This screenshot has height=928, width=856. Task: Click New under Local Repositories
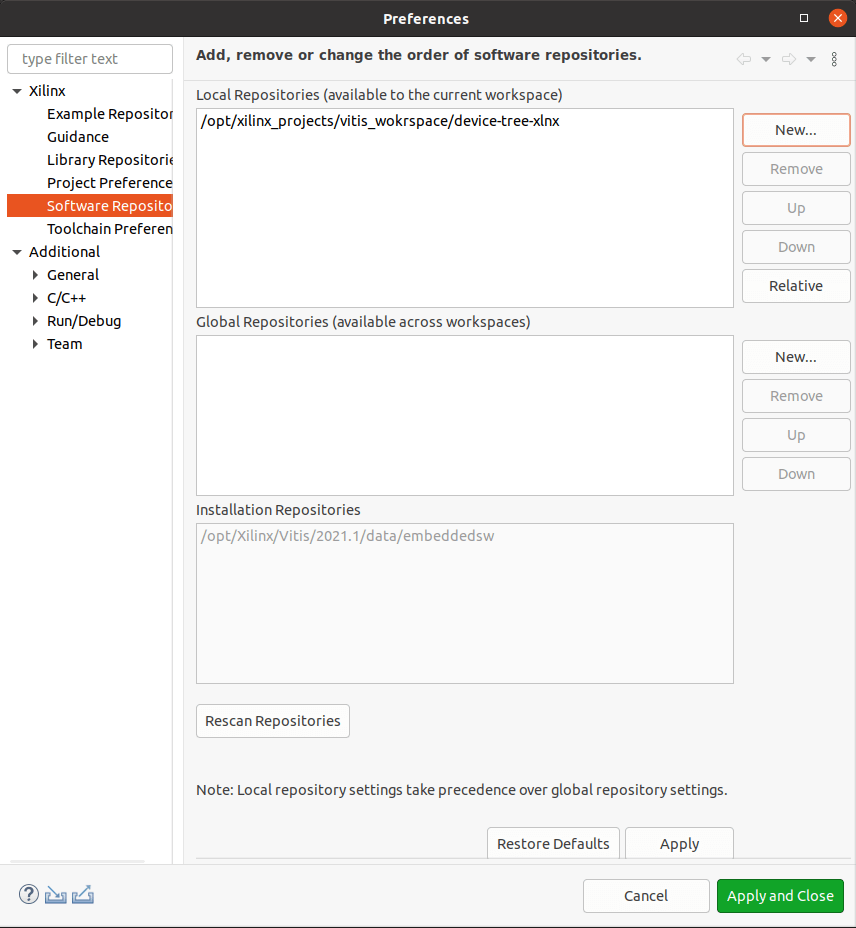[x=795, y=130]
